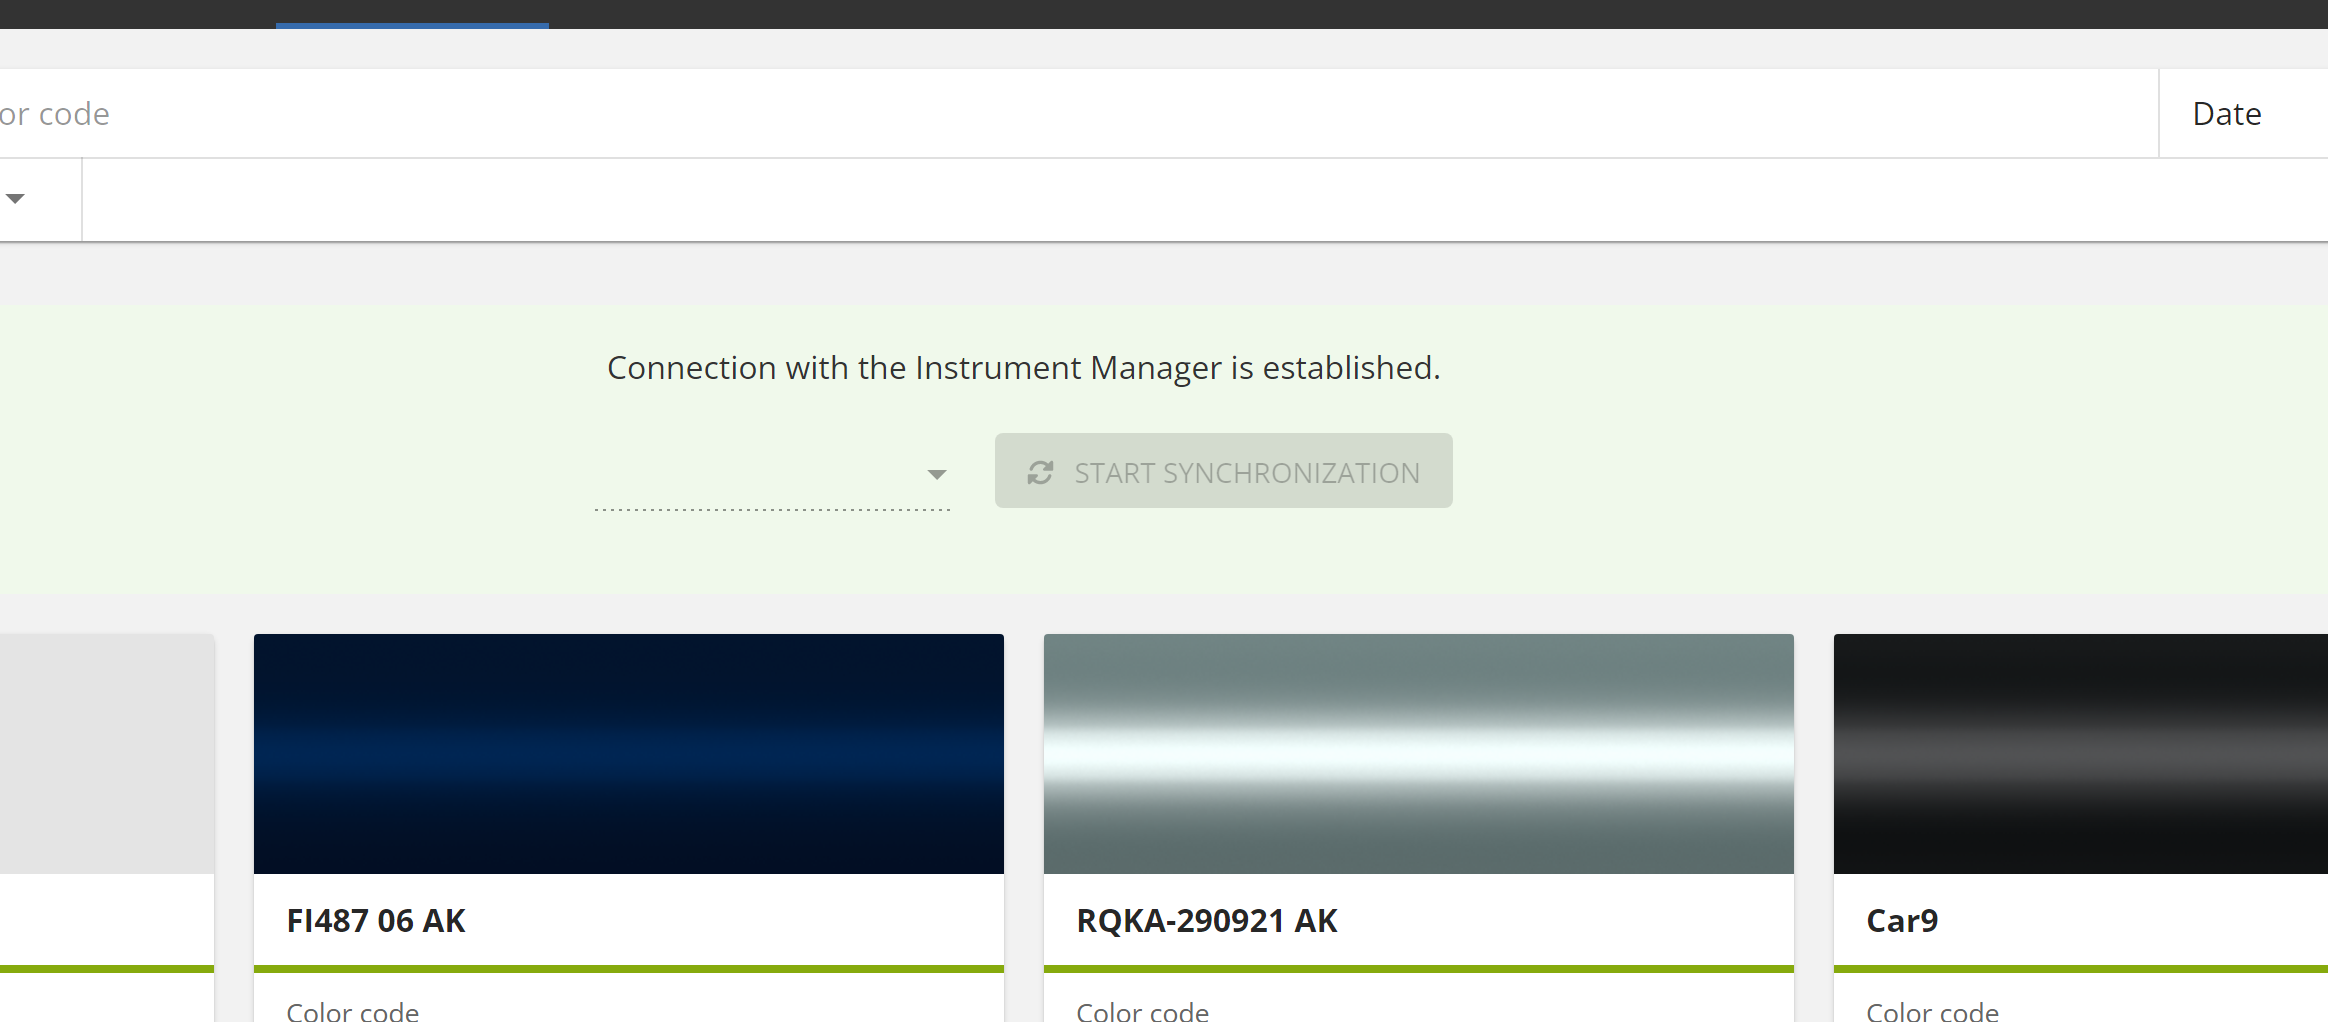Select the active blue-highlighted tab
This screenshot has height=1022, width=2328.
412,14
